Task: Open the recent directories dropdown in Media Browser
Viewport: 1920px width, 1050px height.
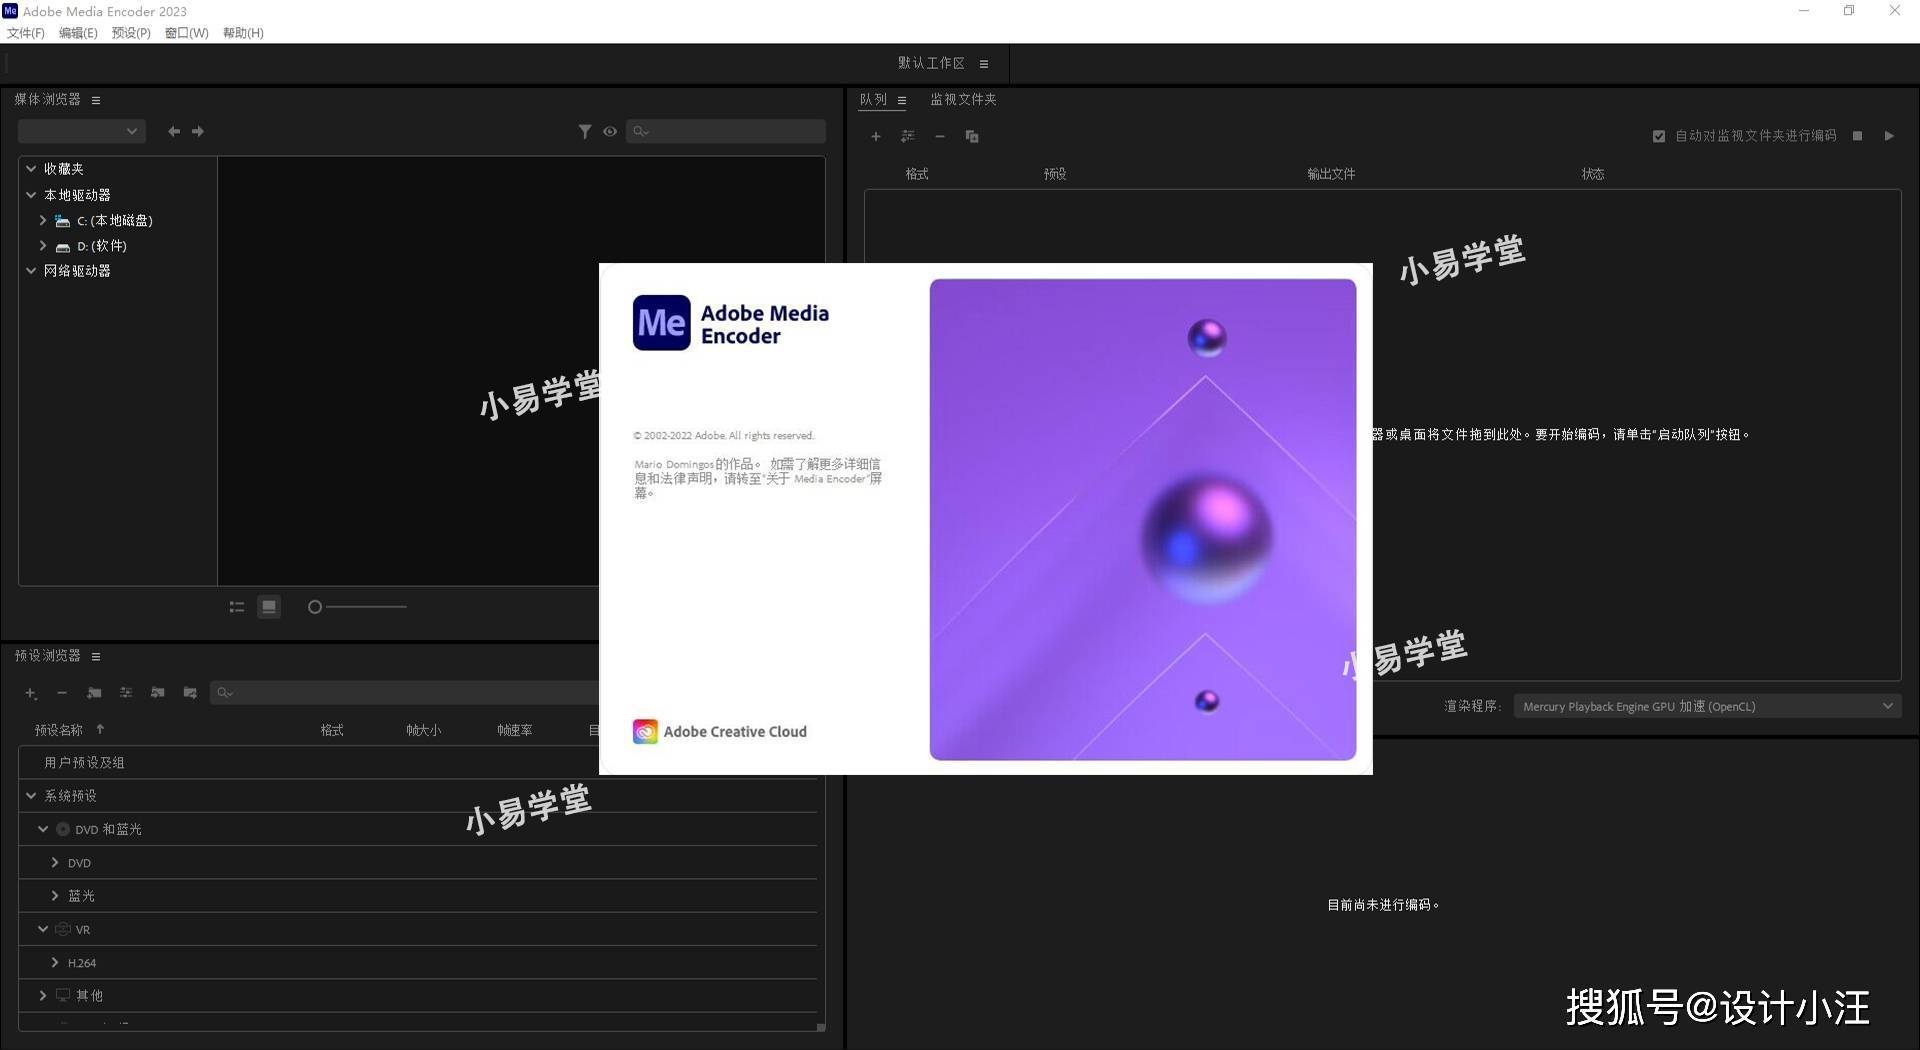Action: pyautogui.click(x=82, y=131)
